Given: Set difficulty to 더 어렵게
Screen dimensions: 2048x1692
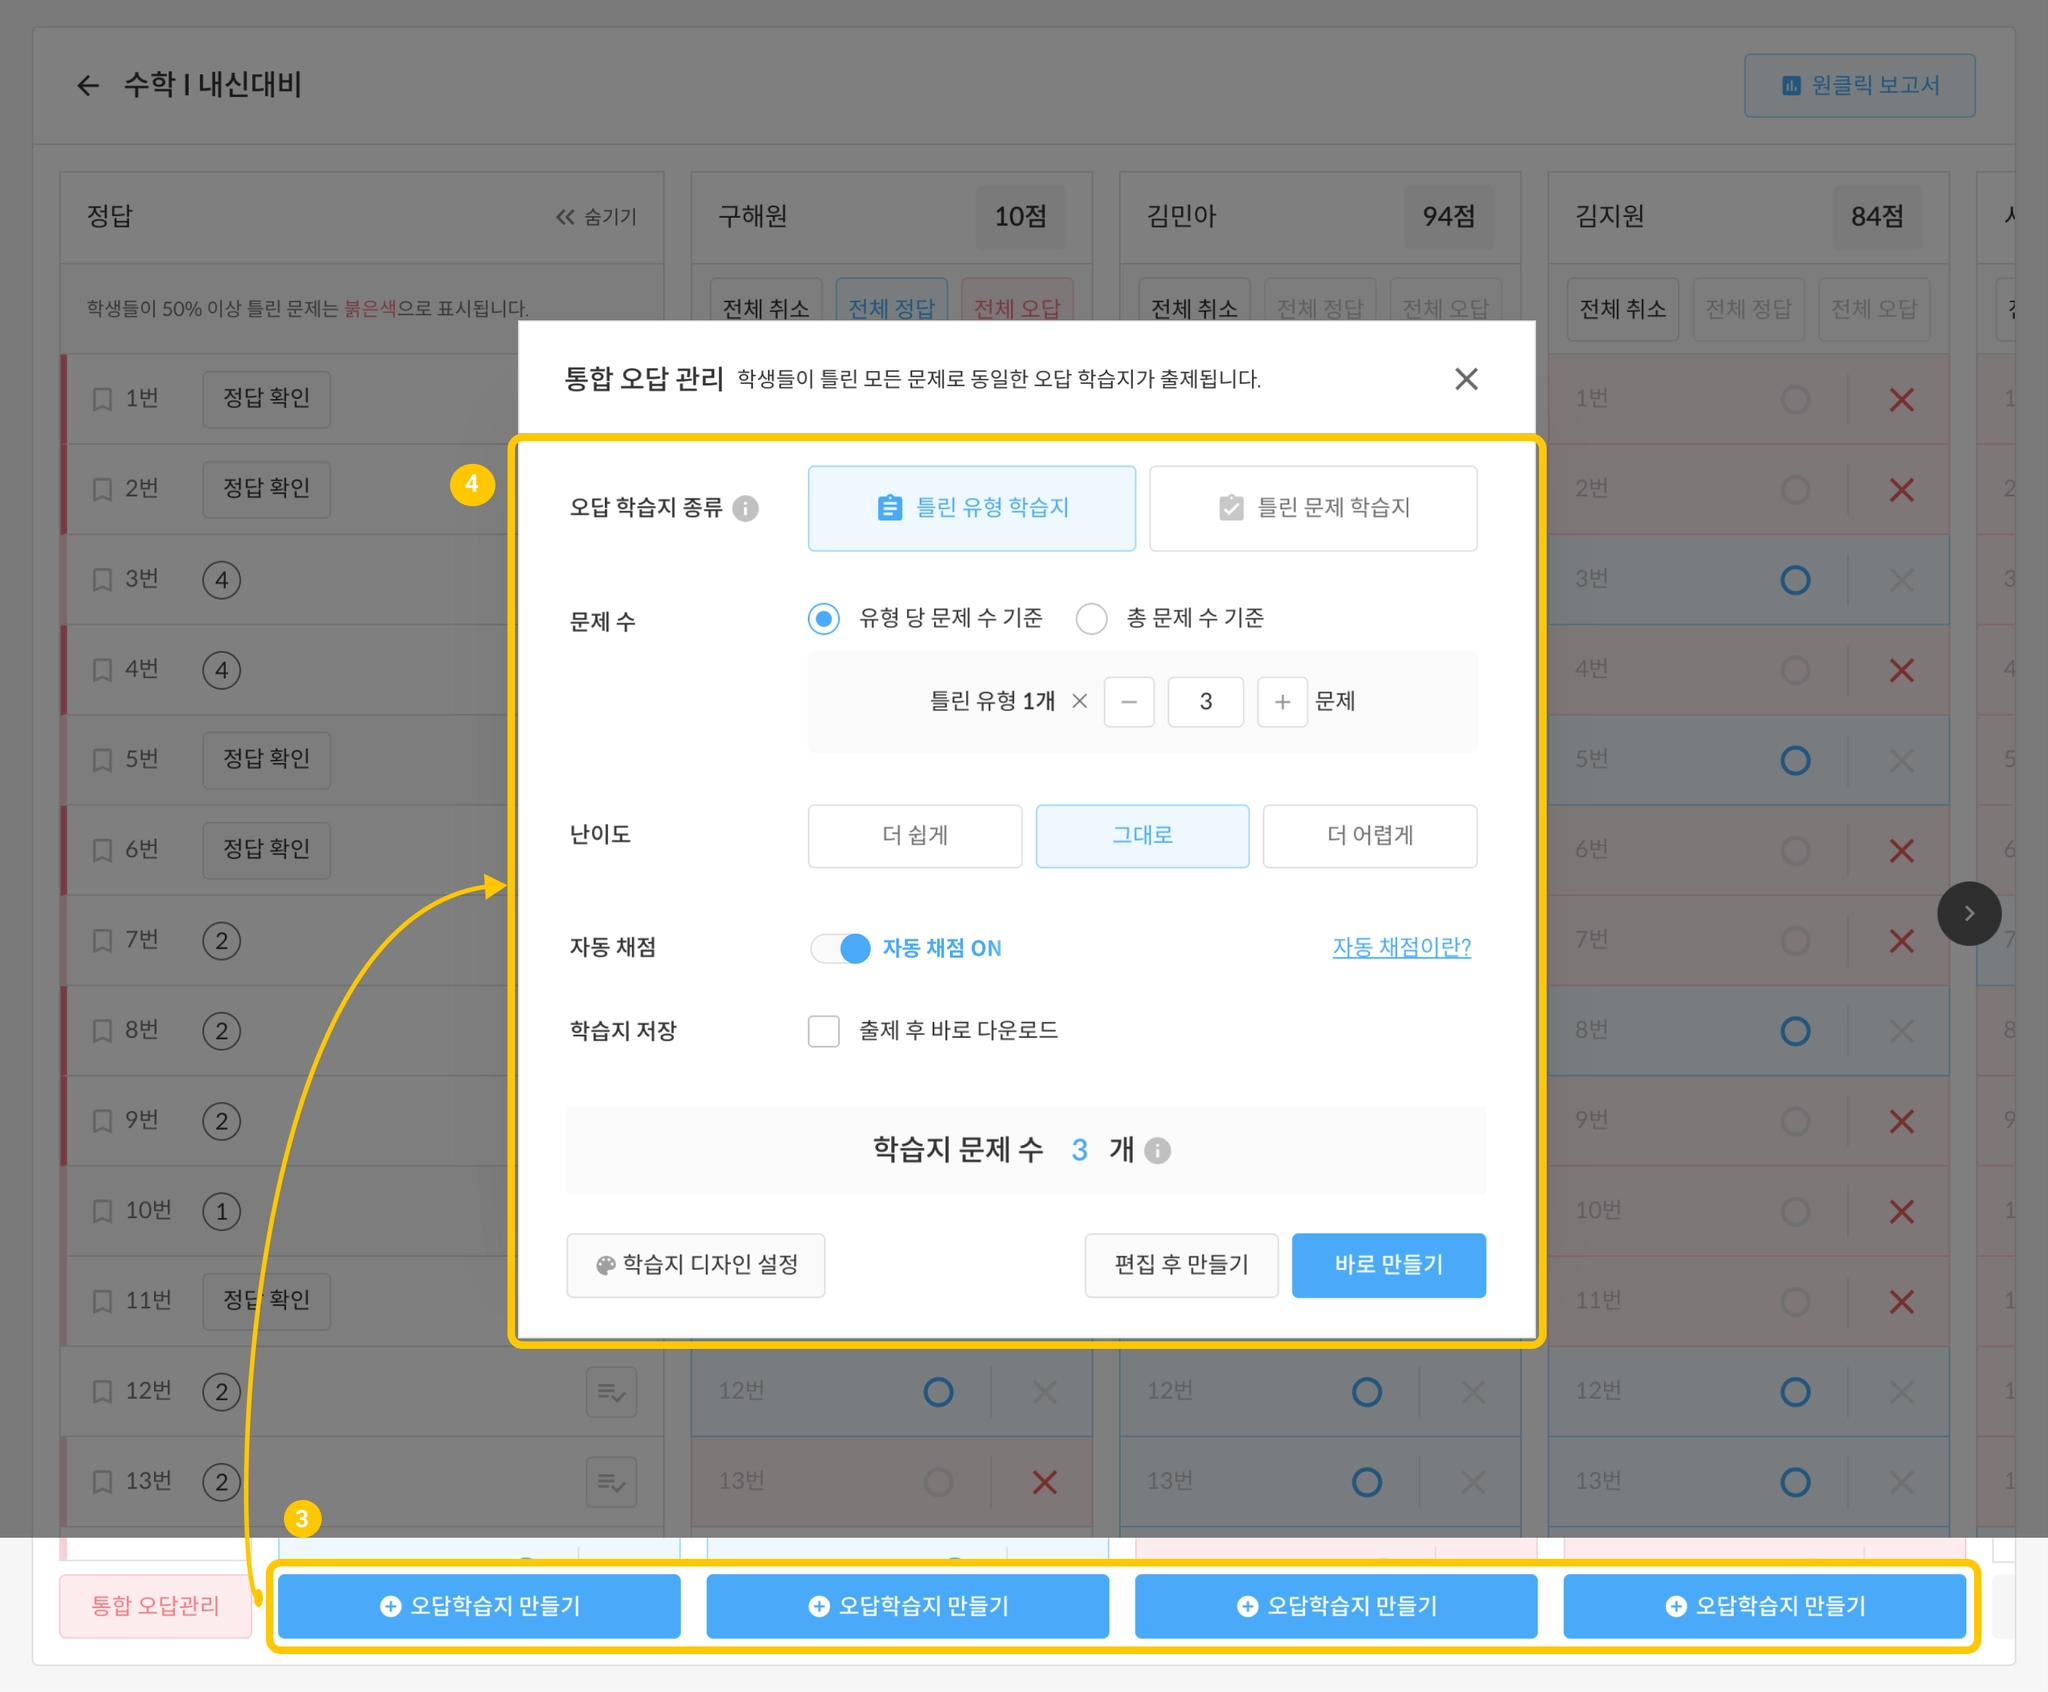Looking at the screenshot, I should click(x=1369, y=835).
